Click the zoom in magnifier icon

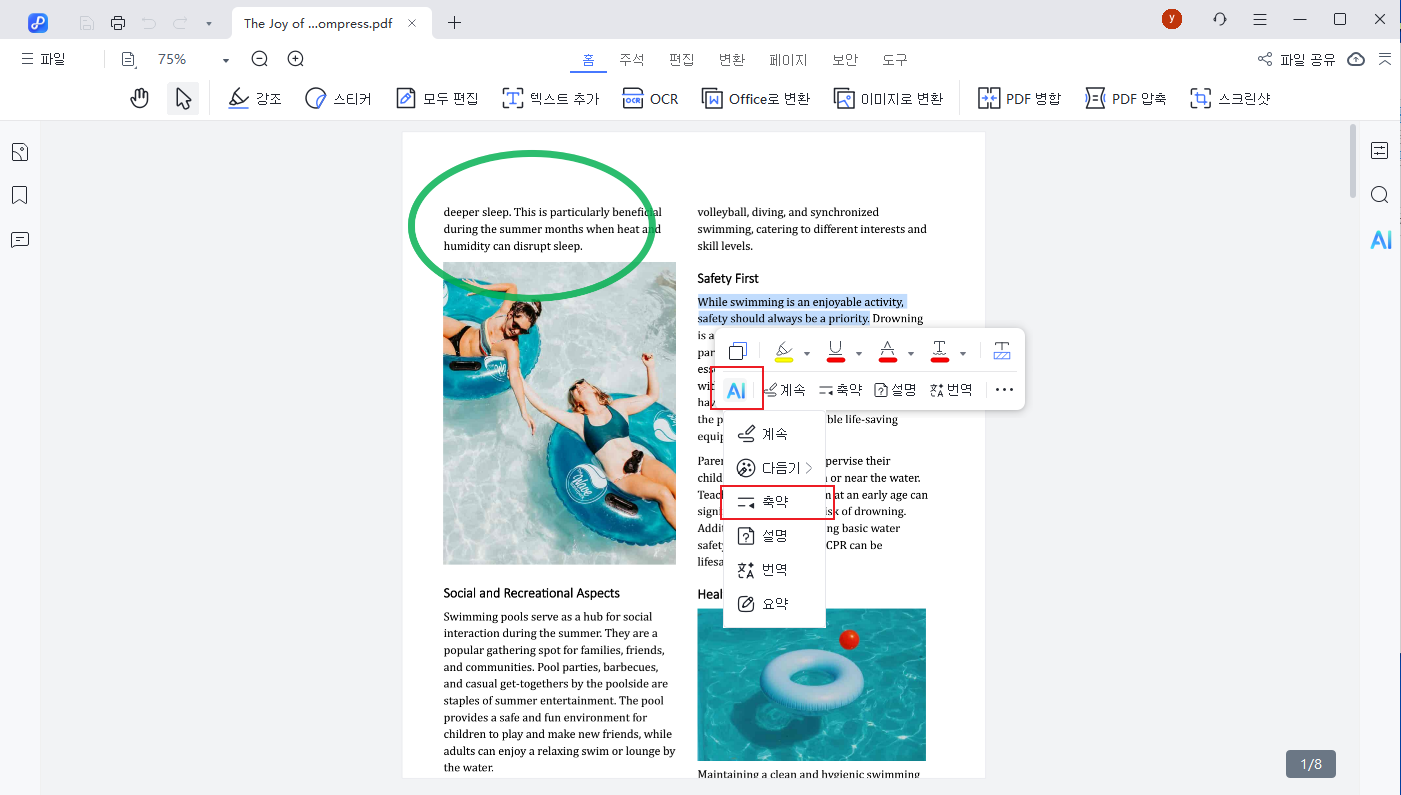(295, 59)
